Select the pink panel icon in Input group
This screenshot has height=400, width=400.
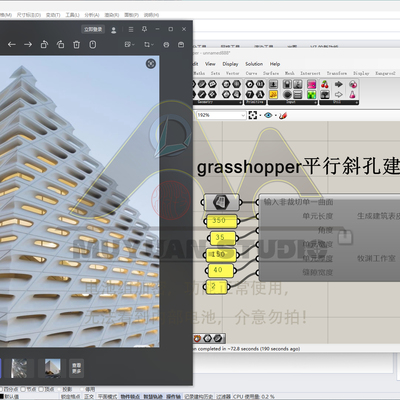[311, 84]
